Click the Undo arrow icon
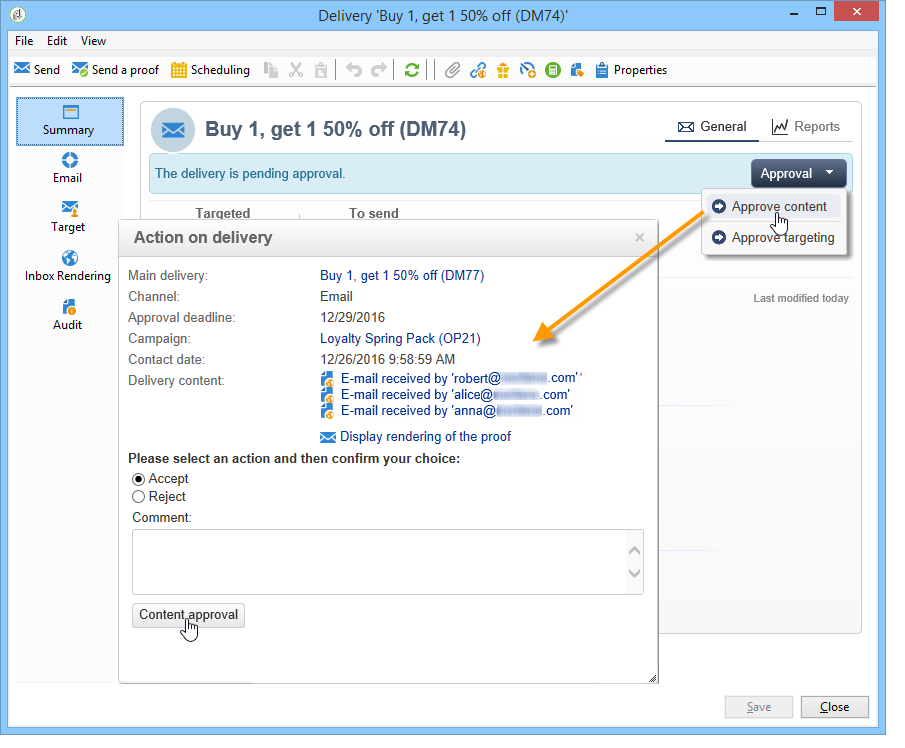 [x=354, y=70]
